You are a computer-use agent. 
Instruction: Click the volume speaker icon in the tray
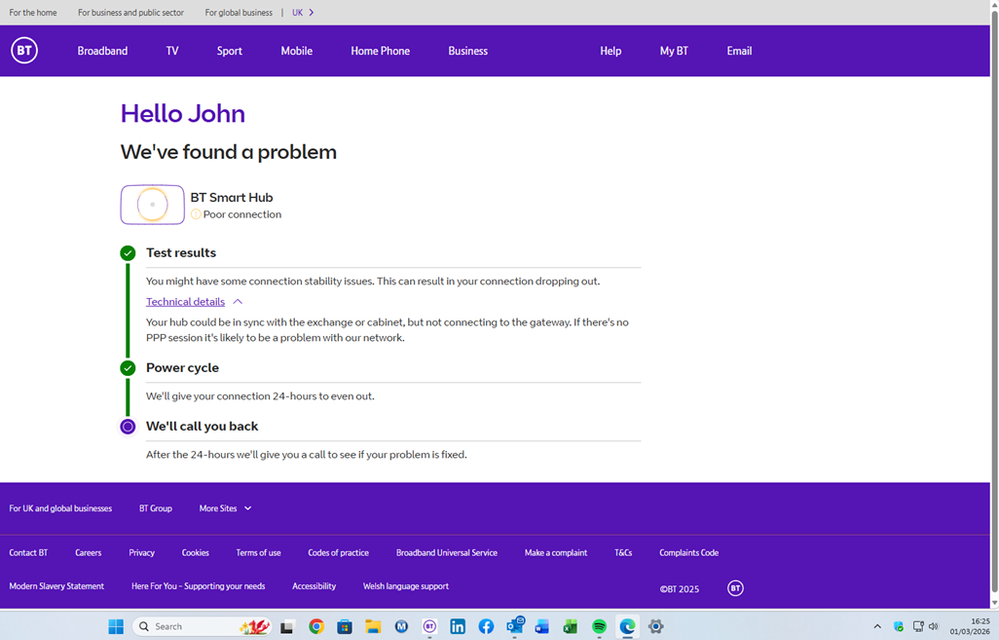coord(934,627)
